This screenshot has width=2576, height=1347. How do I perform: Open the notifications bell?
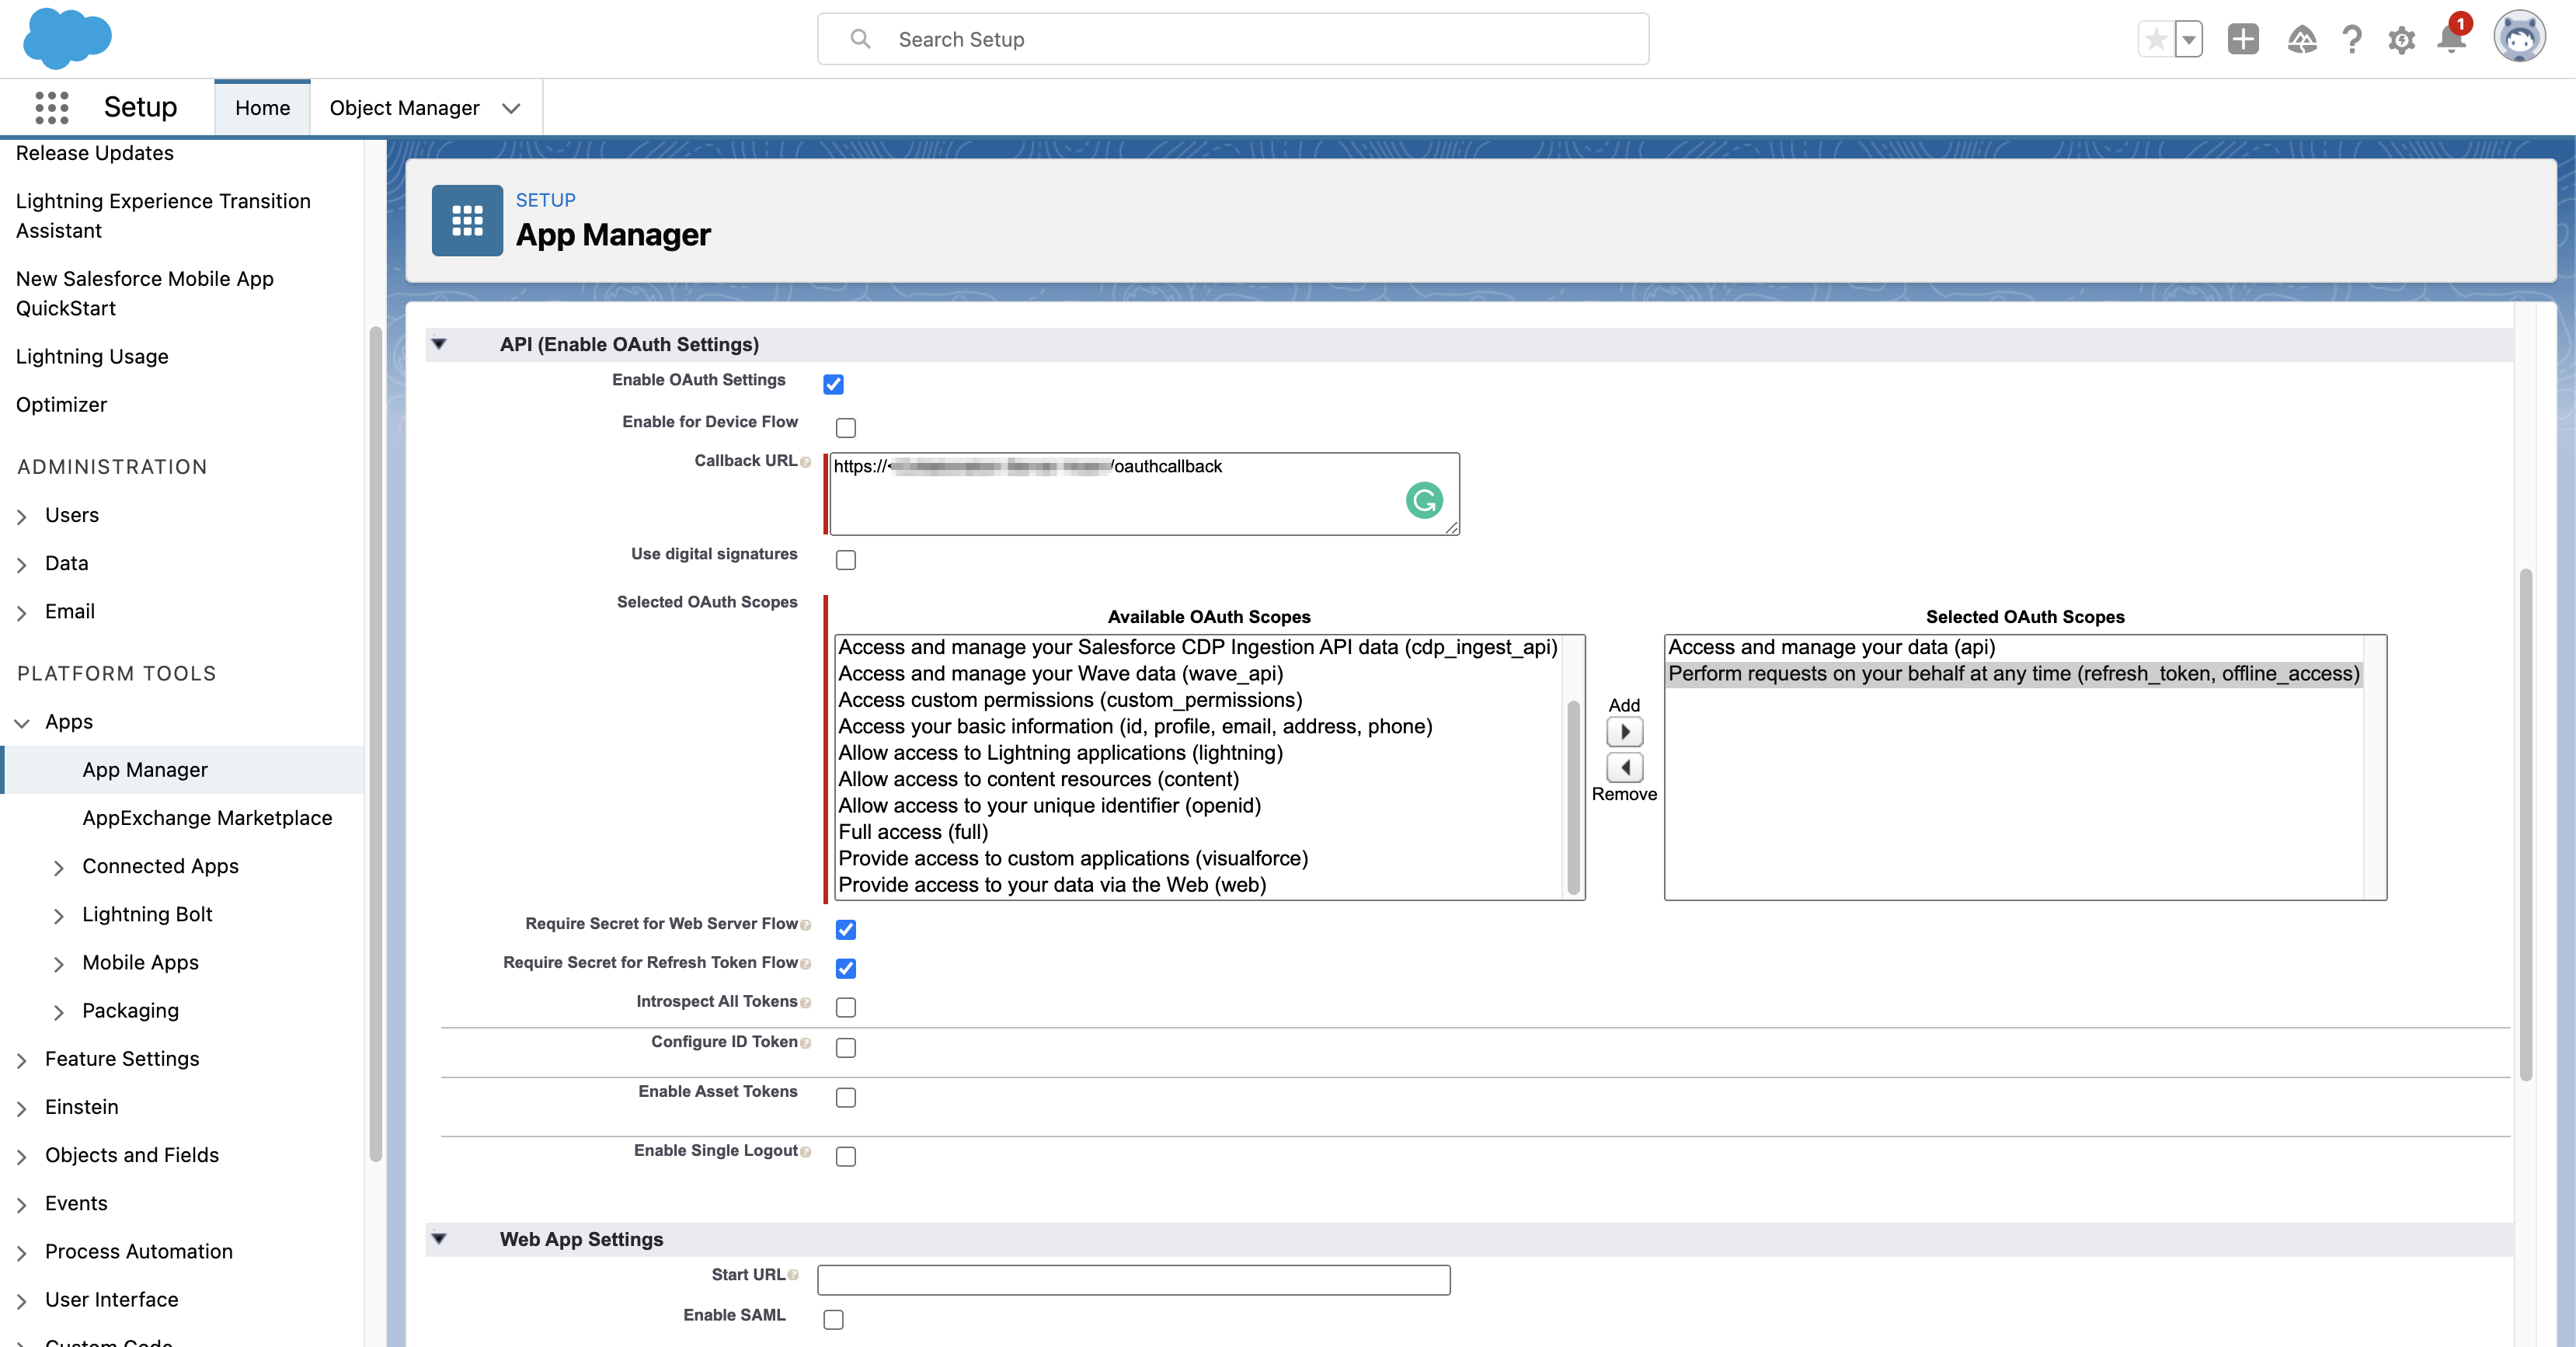pyautogui.click(x=2451, y=38)
